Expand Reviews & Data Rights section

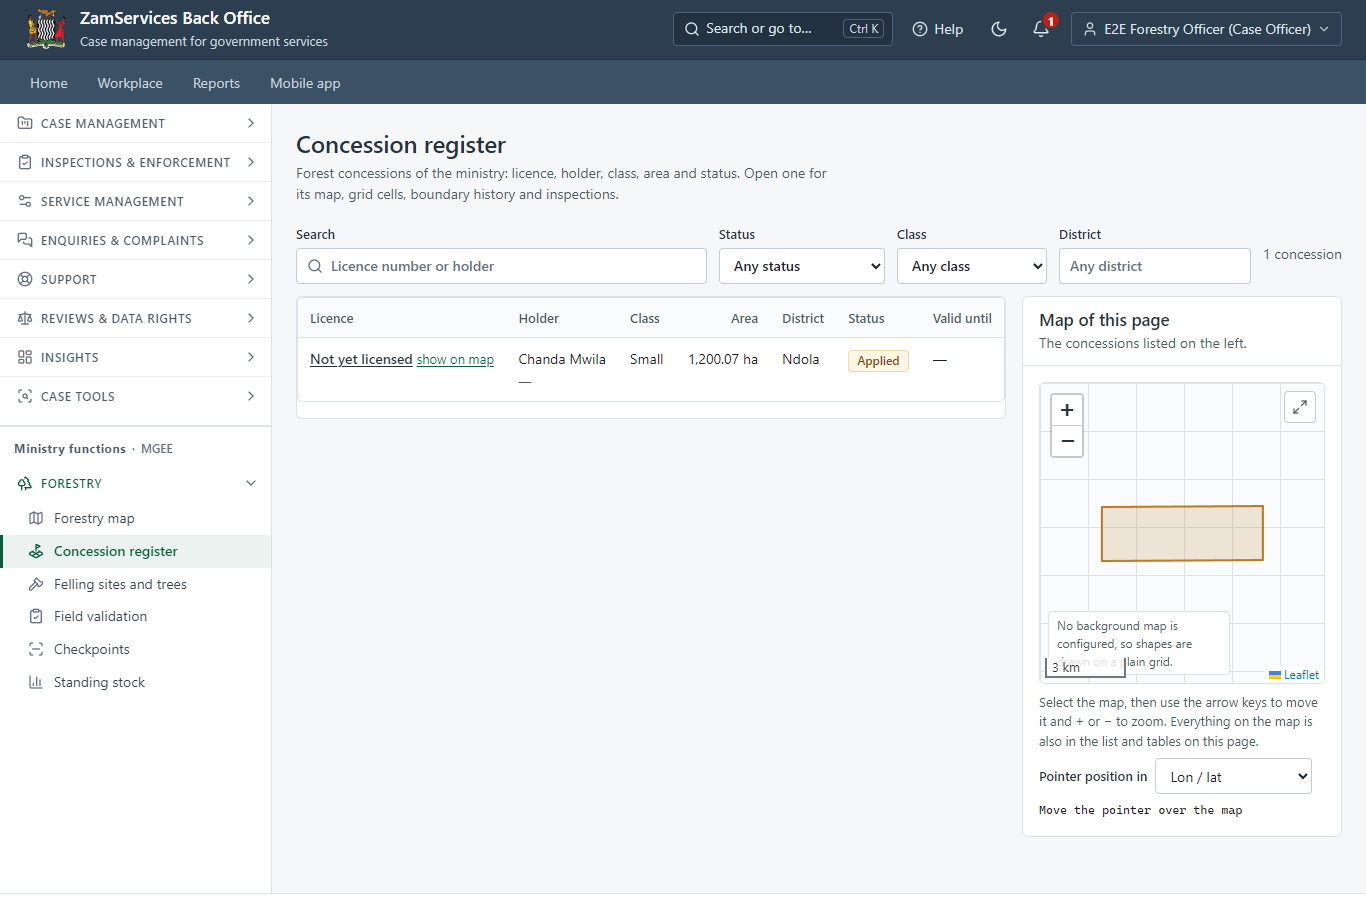(x=135, y=318)
